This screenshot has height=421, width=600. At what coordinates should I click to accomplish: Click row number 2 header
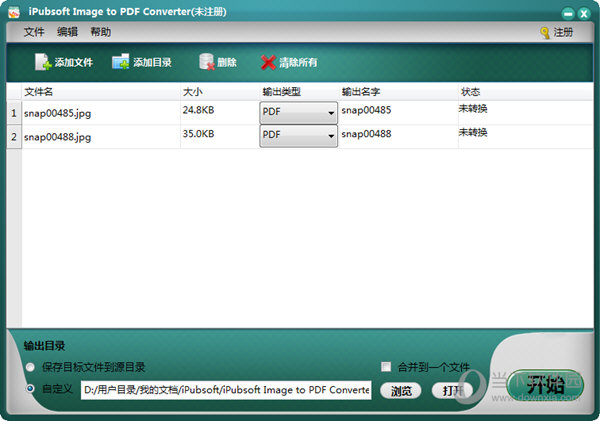pyautogui.click(x=14, y=137)
